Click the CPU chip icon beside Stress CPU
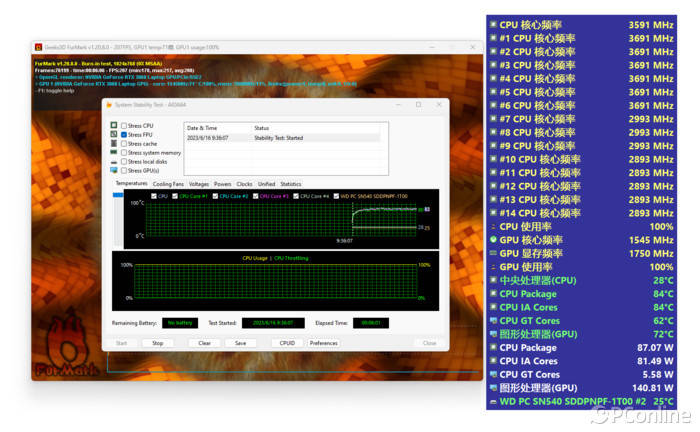The height and width of the screenshot is (432, 700). click(x=114, y=125)
